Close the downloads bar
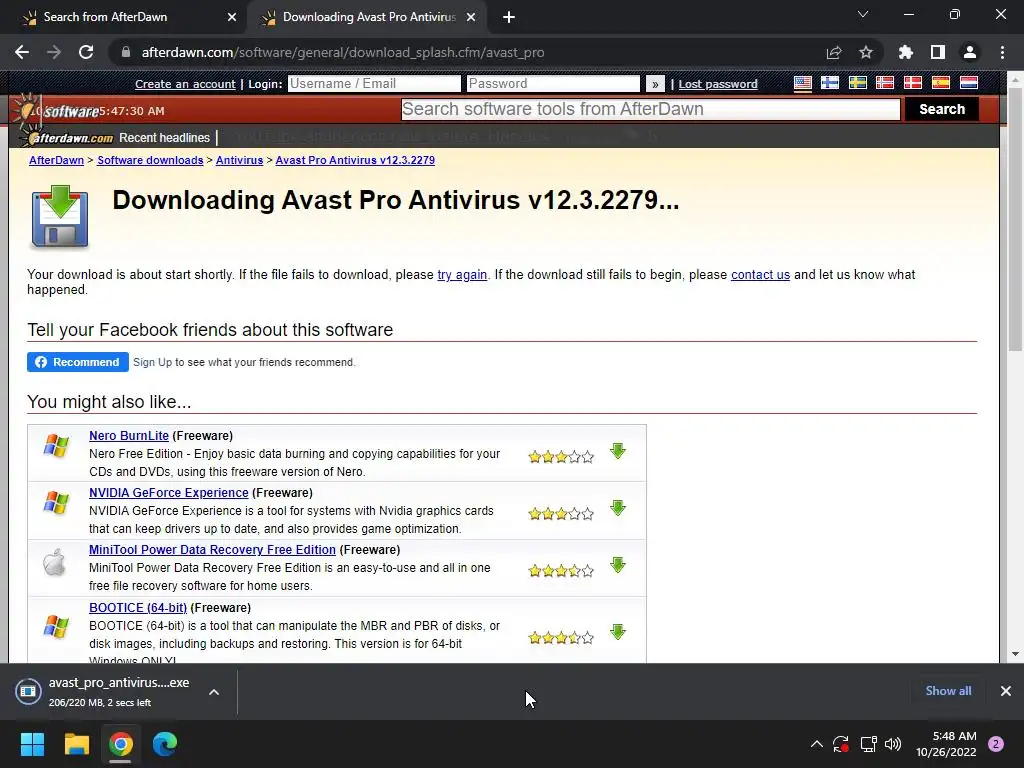The image size is (1024, 768). (x=1006, y=691)
